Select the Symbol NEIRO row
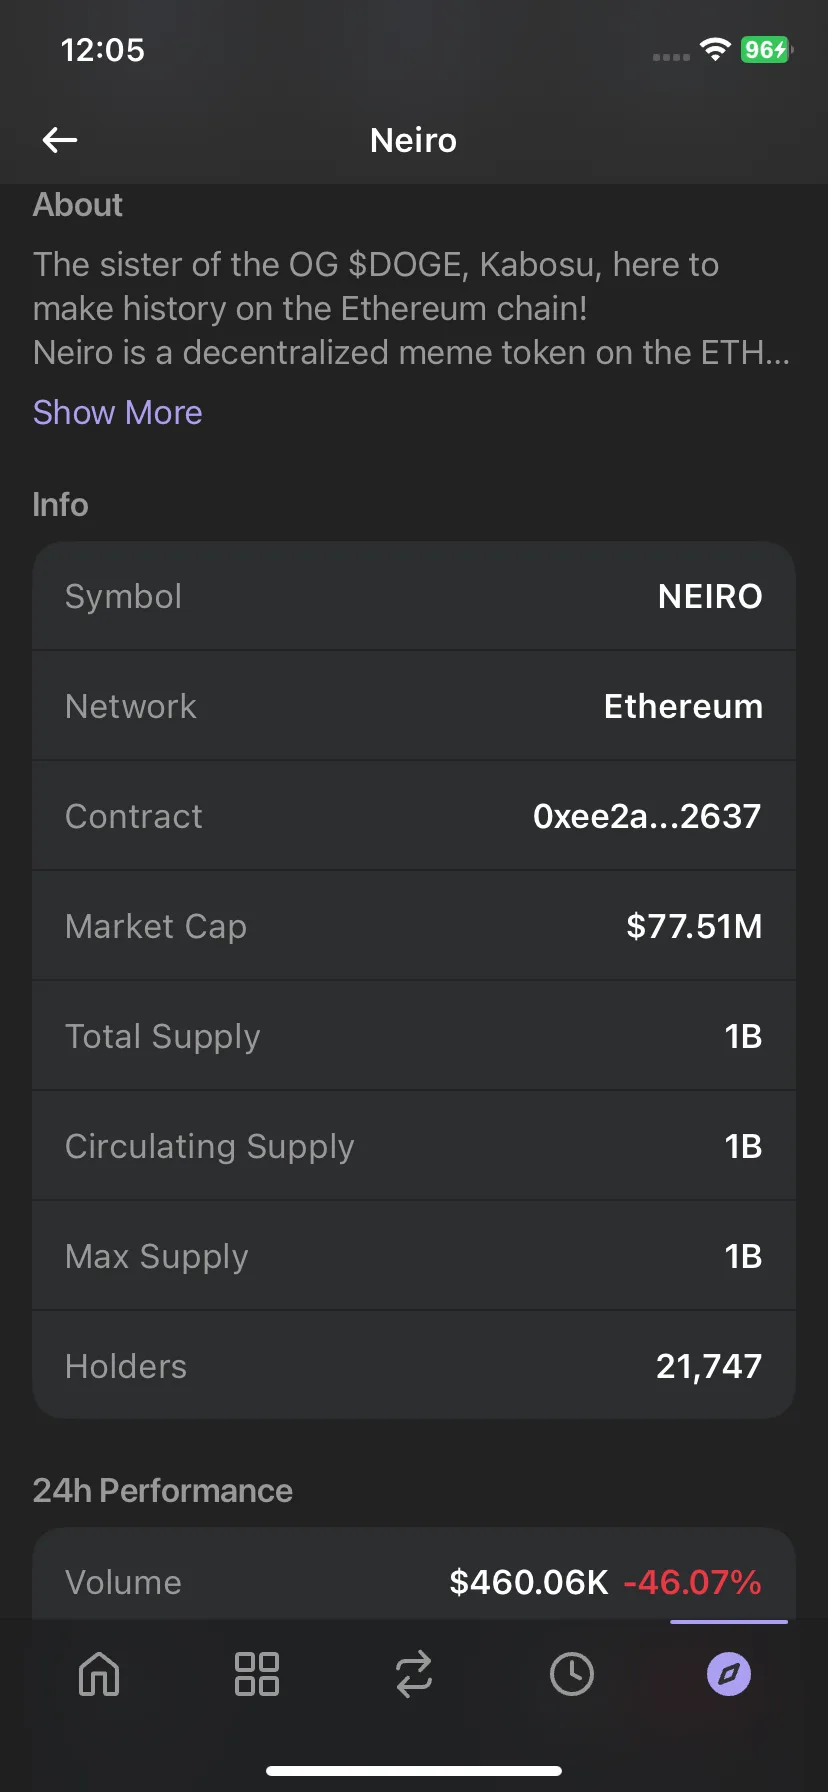The image size is (828, 1792). [x=414, y=596]
